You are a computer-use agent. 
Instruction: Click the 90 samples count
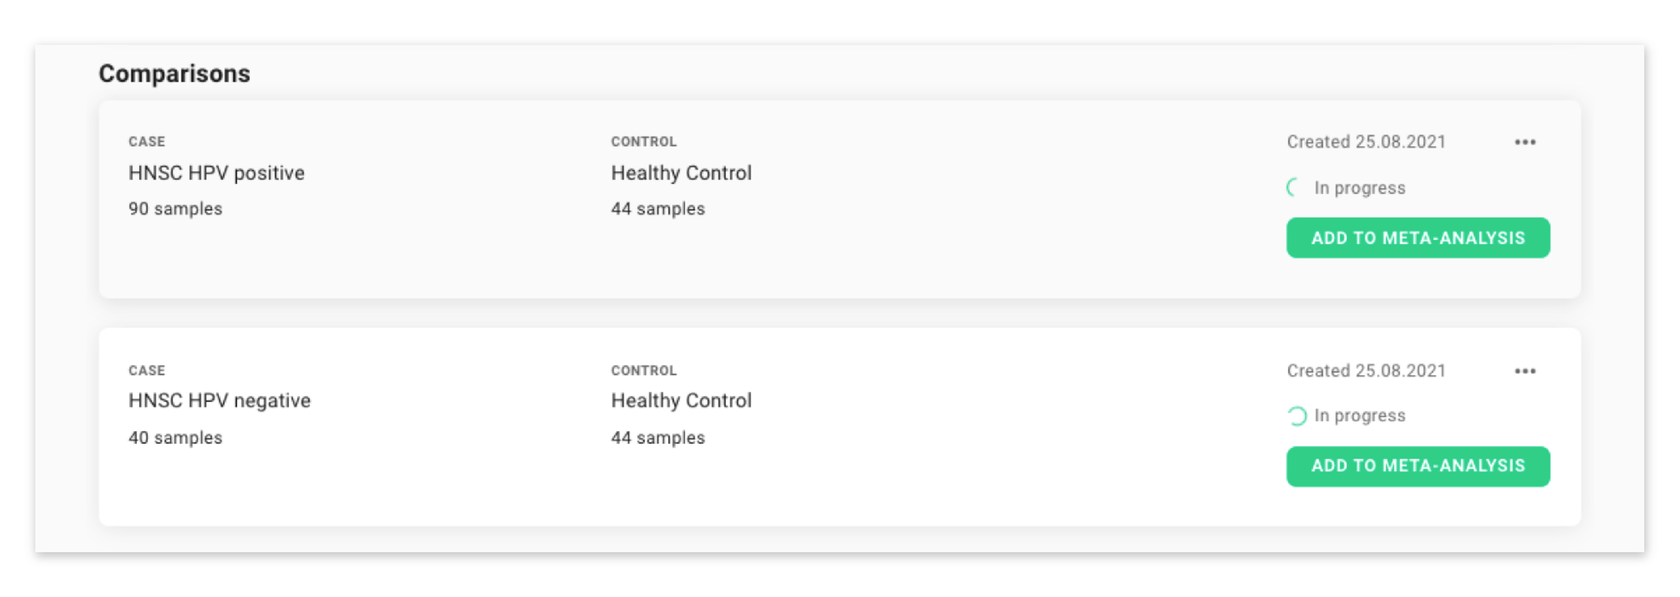tap(175, 209)
